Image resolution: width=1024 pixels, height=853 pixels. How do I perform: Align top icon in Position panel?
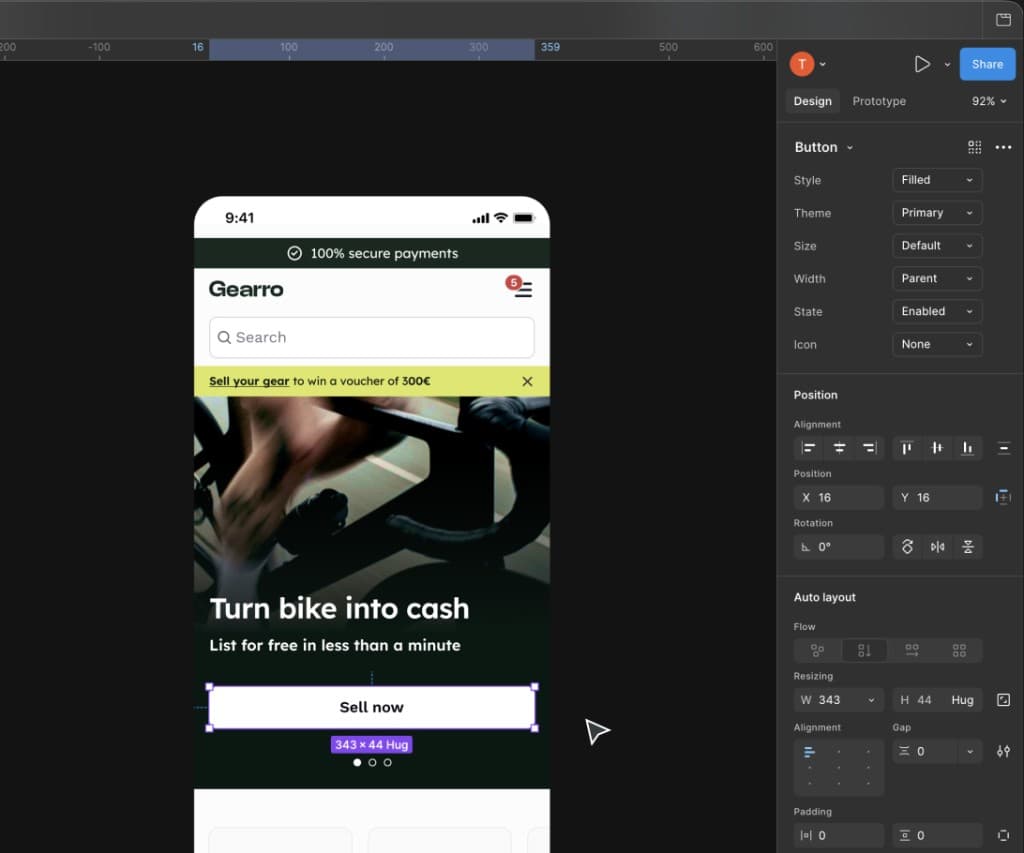(x=906, y=448)
